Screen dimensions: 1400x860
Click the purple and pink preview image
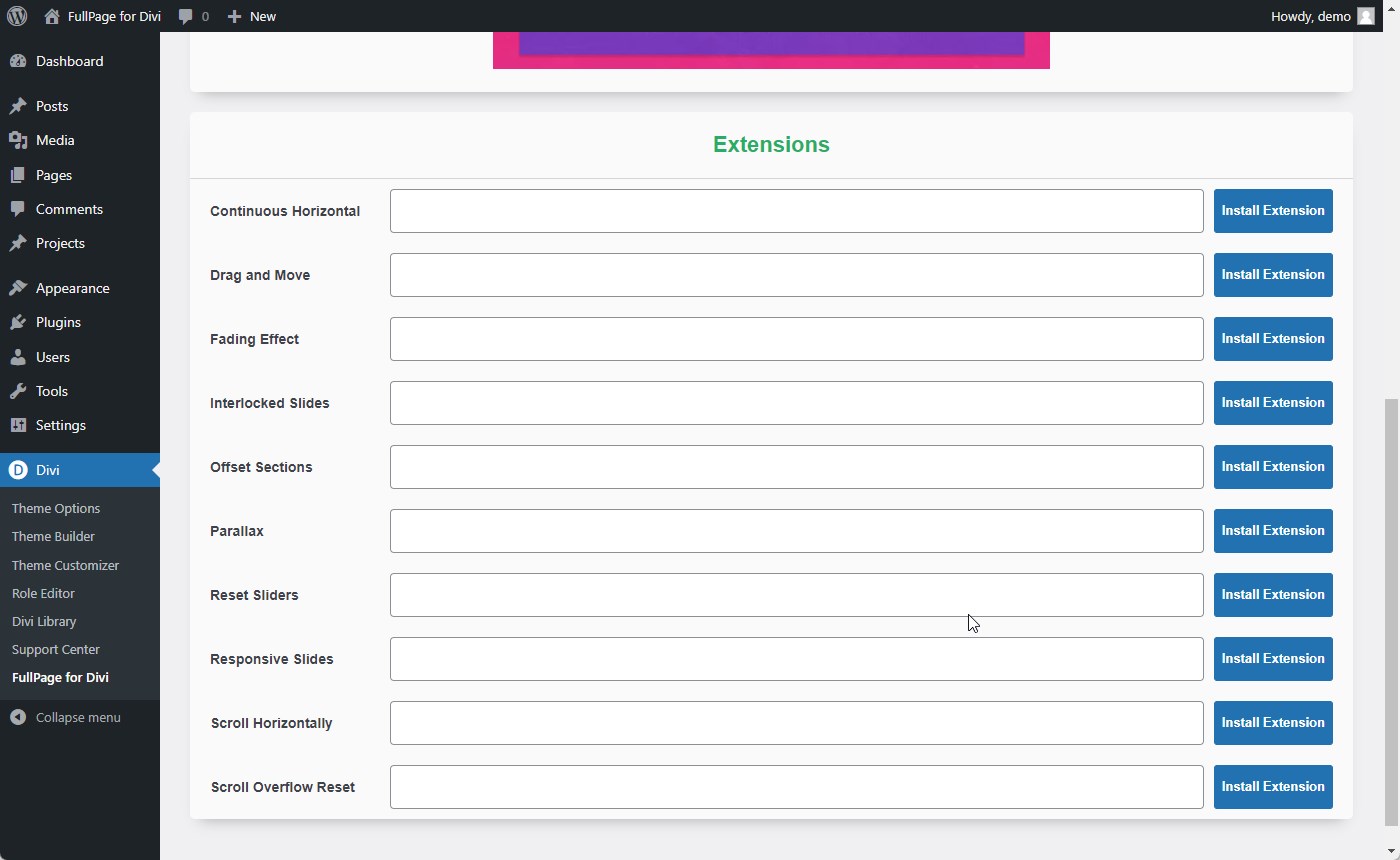771,50
